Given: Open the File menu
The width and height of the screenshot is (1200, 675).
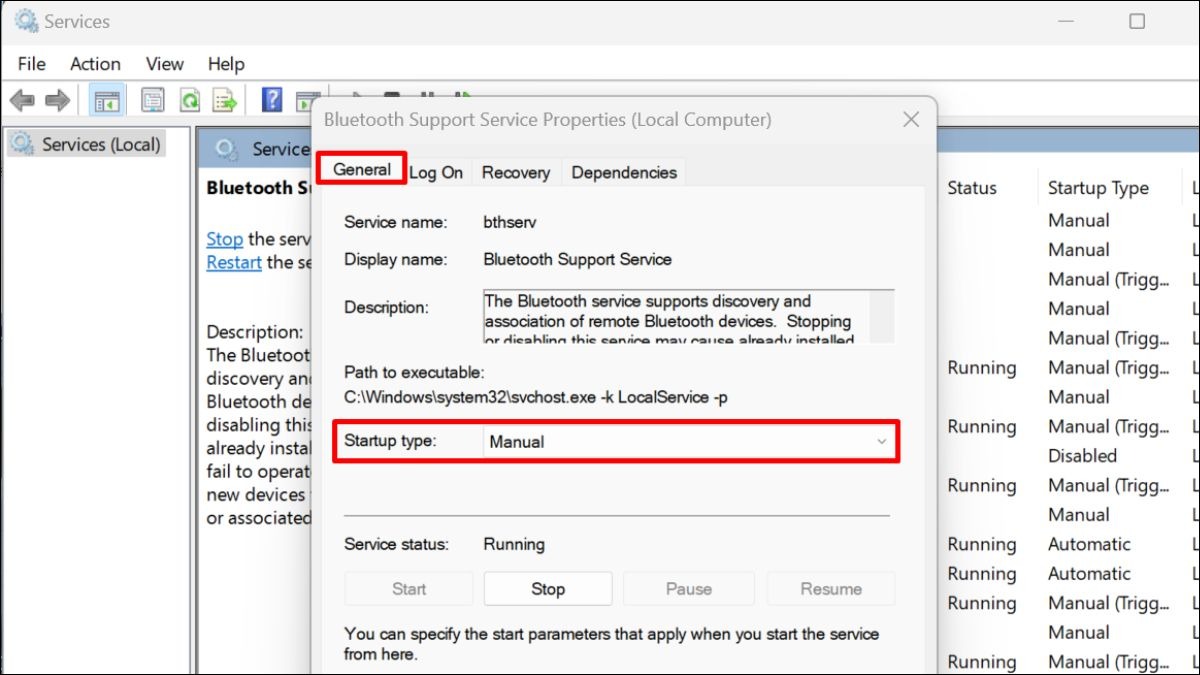Looking at the screenshot, I should (32, 63).
